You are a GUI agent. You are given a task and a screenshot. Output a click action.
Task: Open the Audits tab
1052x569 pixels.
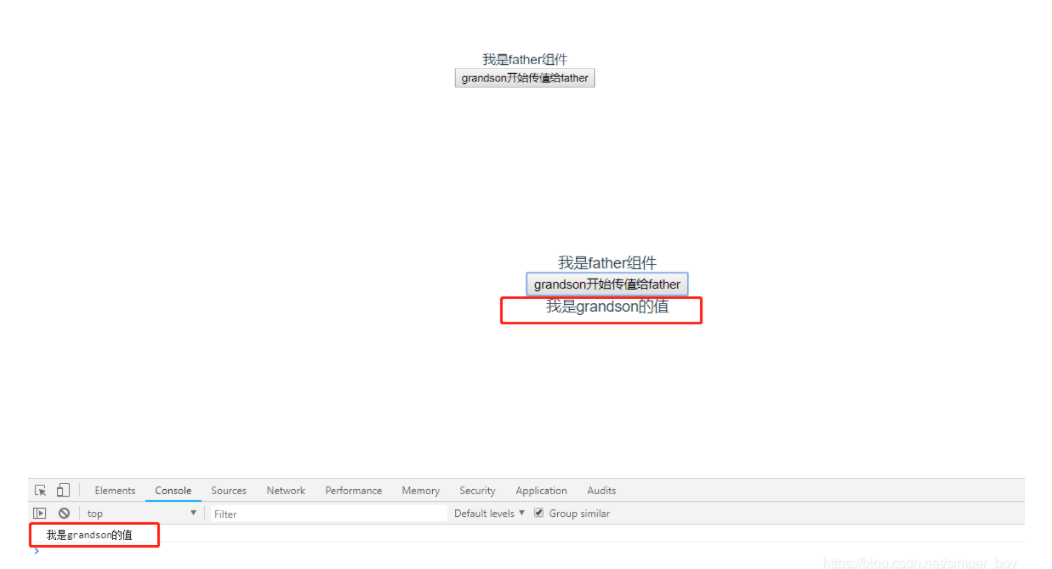(601, 490)
